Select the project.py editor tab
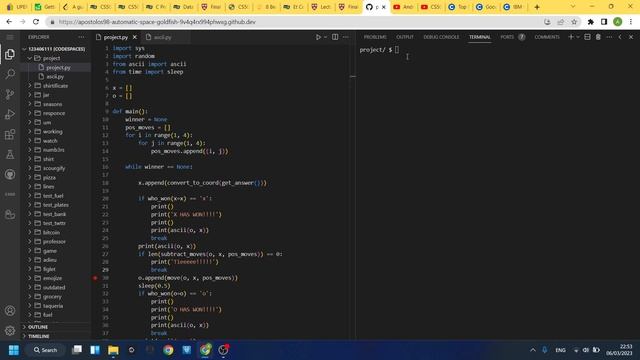The height and width of the screenshot is (360, 640). [x=116, y=37]
